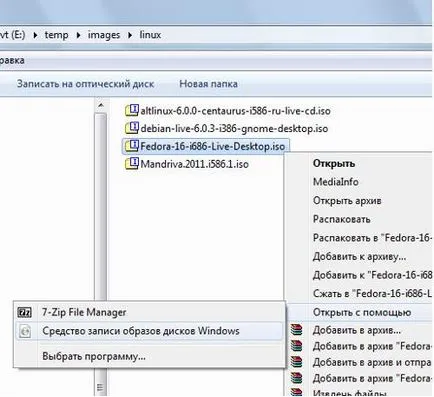Choose 'Распаковать в "Fedora-16' entry
The image size is (434, 397).
(x=372, y=238)
